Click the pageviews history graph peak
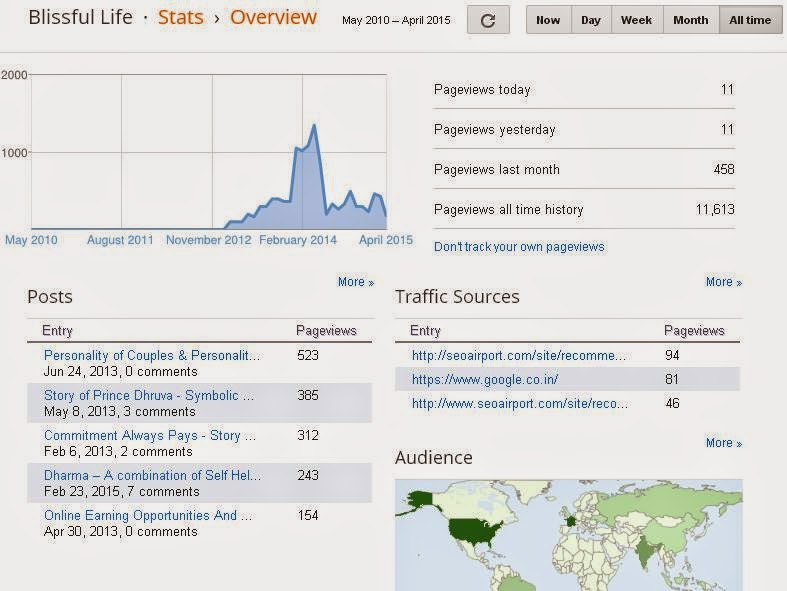The image size is (787, 591). (x=314, y=126)
